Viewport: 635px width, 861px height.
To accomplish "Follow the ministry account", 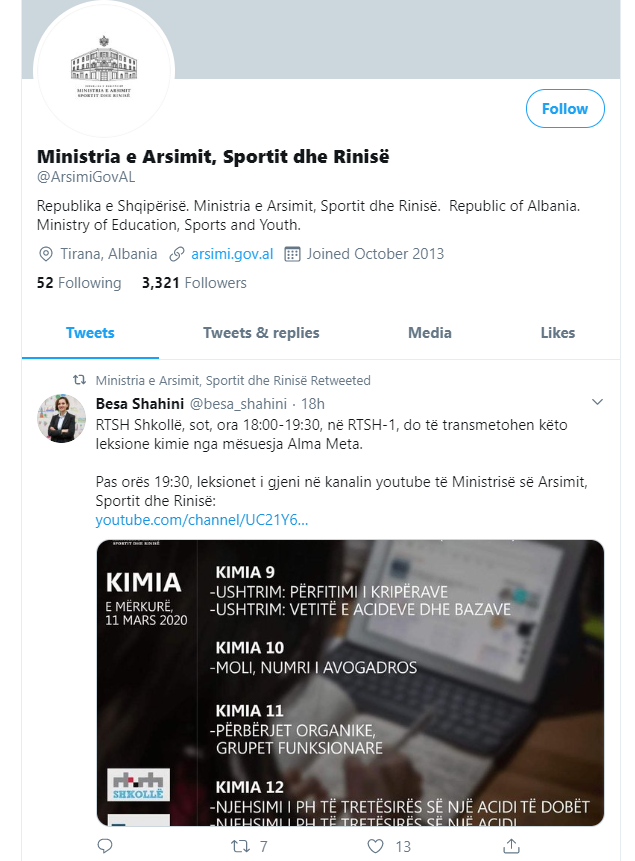I will [x=565, y=109].
